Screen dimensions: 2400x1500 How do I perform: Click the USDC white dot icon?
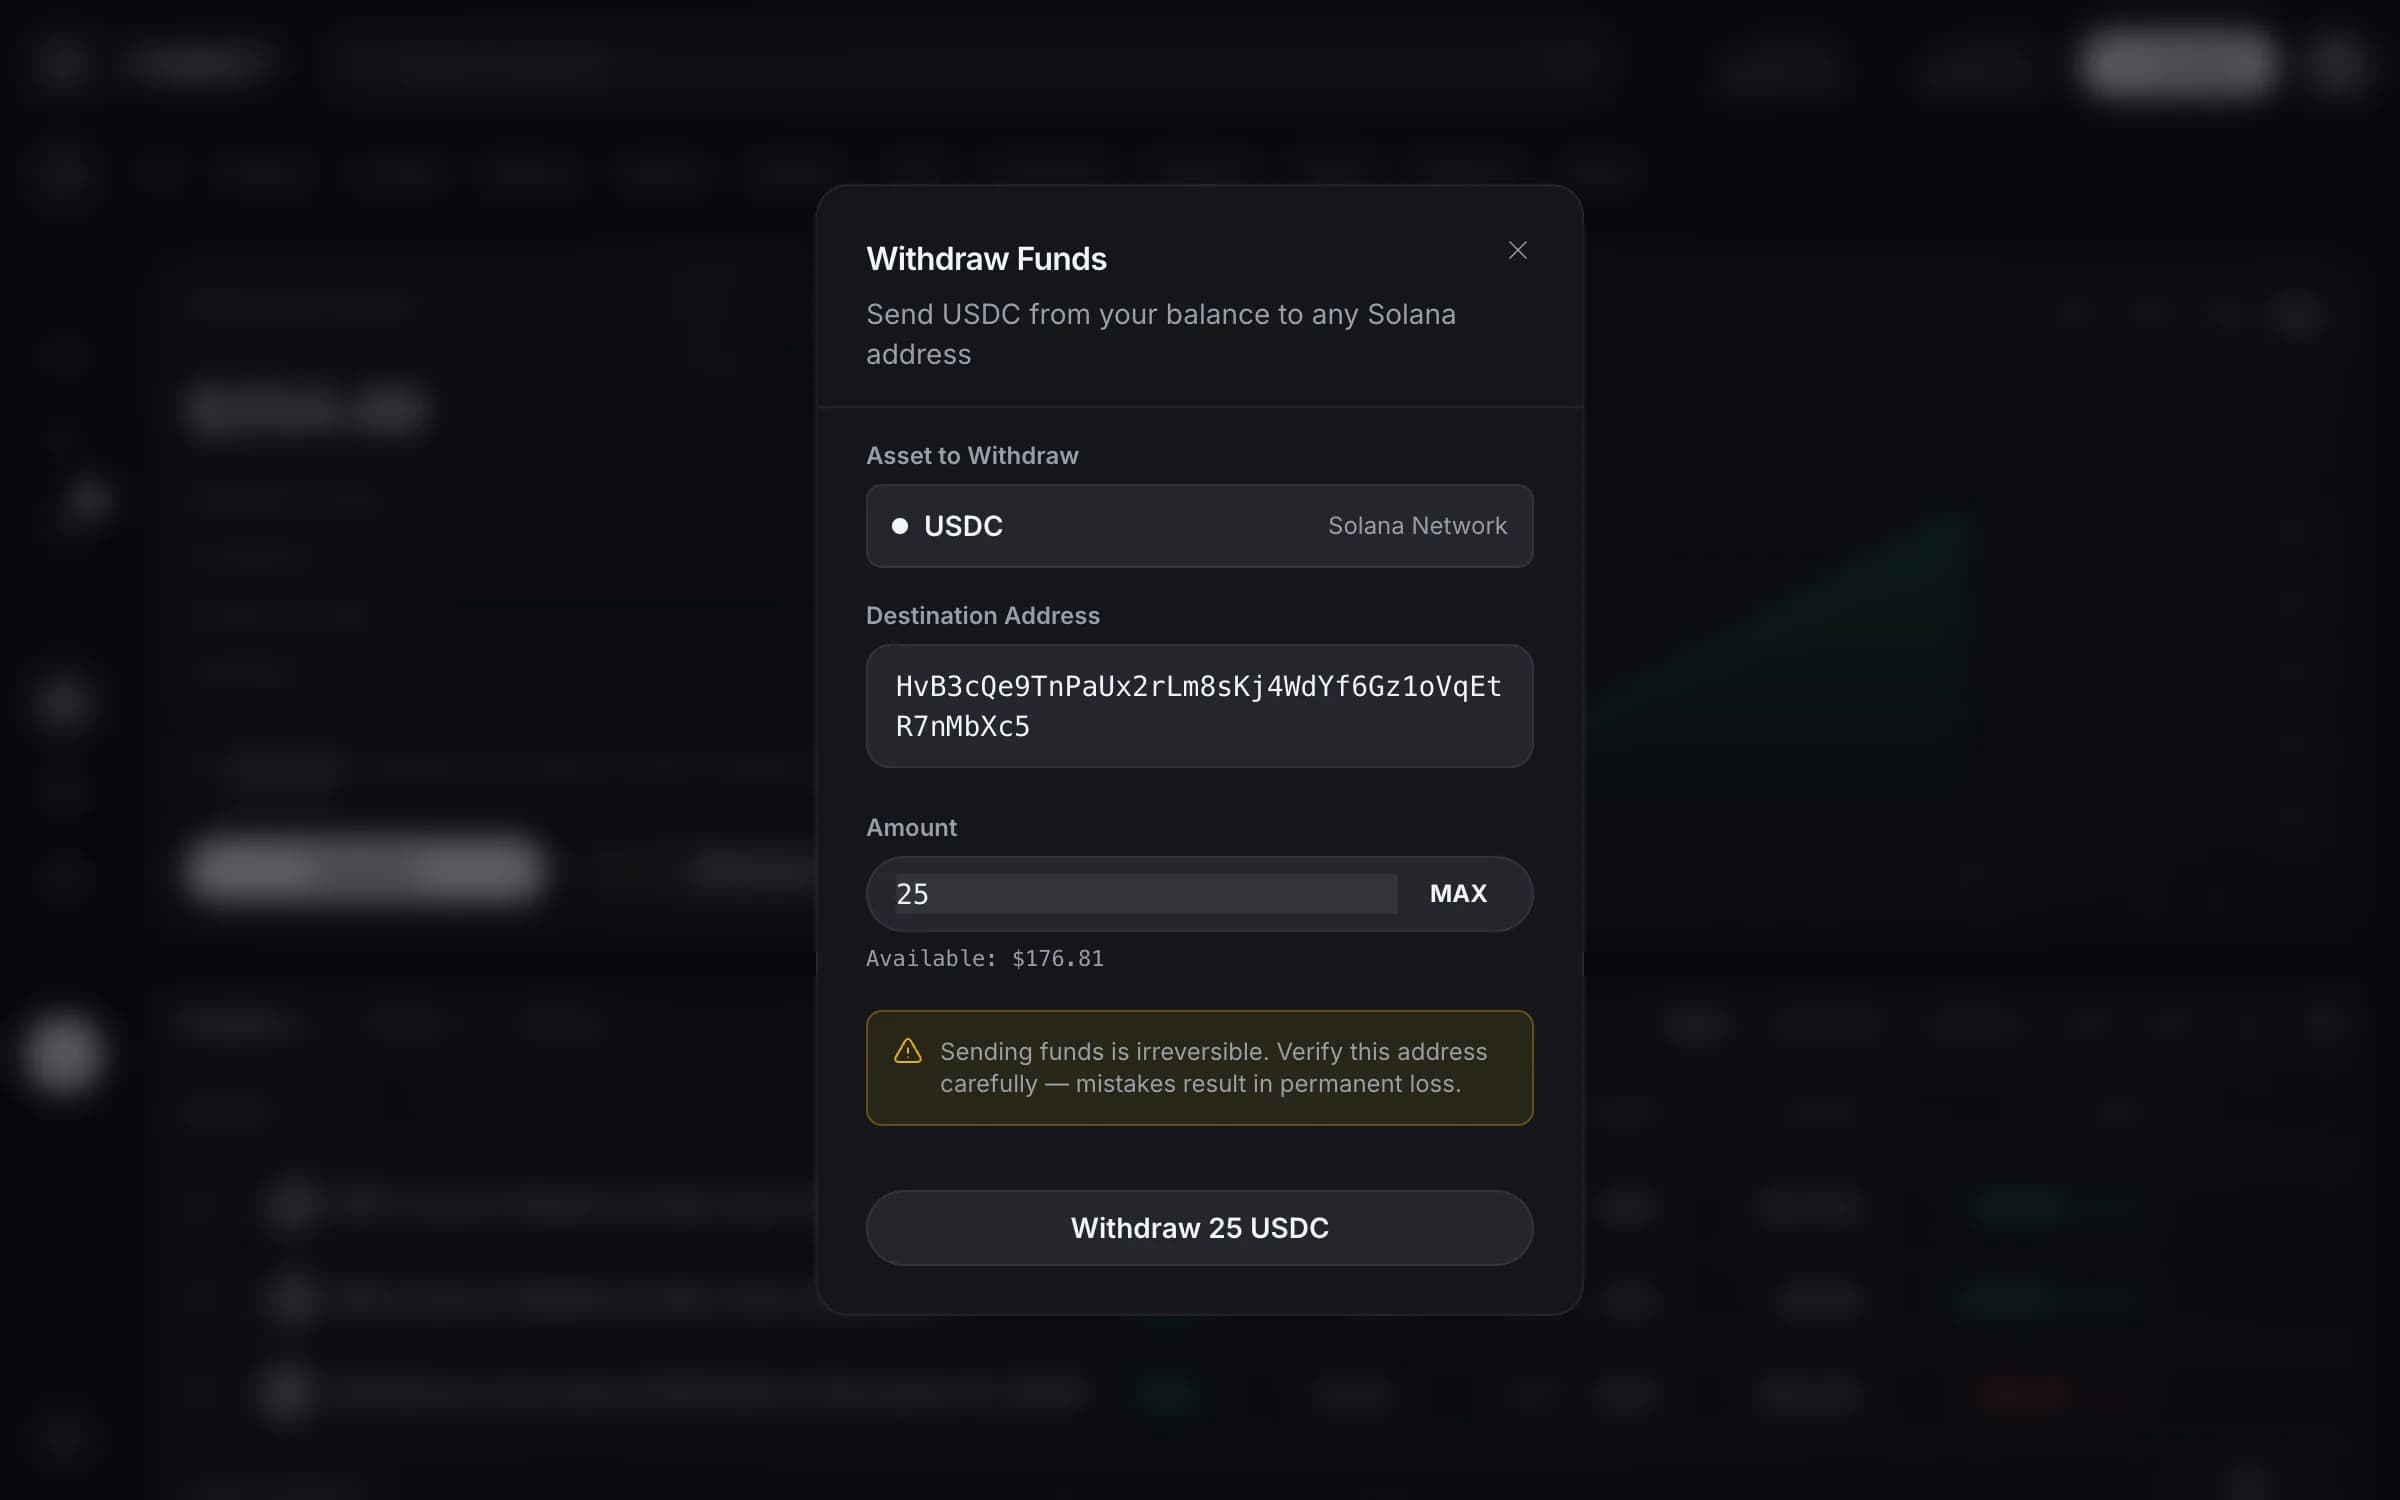click(x=900, y=526)
